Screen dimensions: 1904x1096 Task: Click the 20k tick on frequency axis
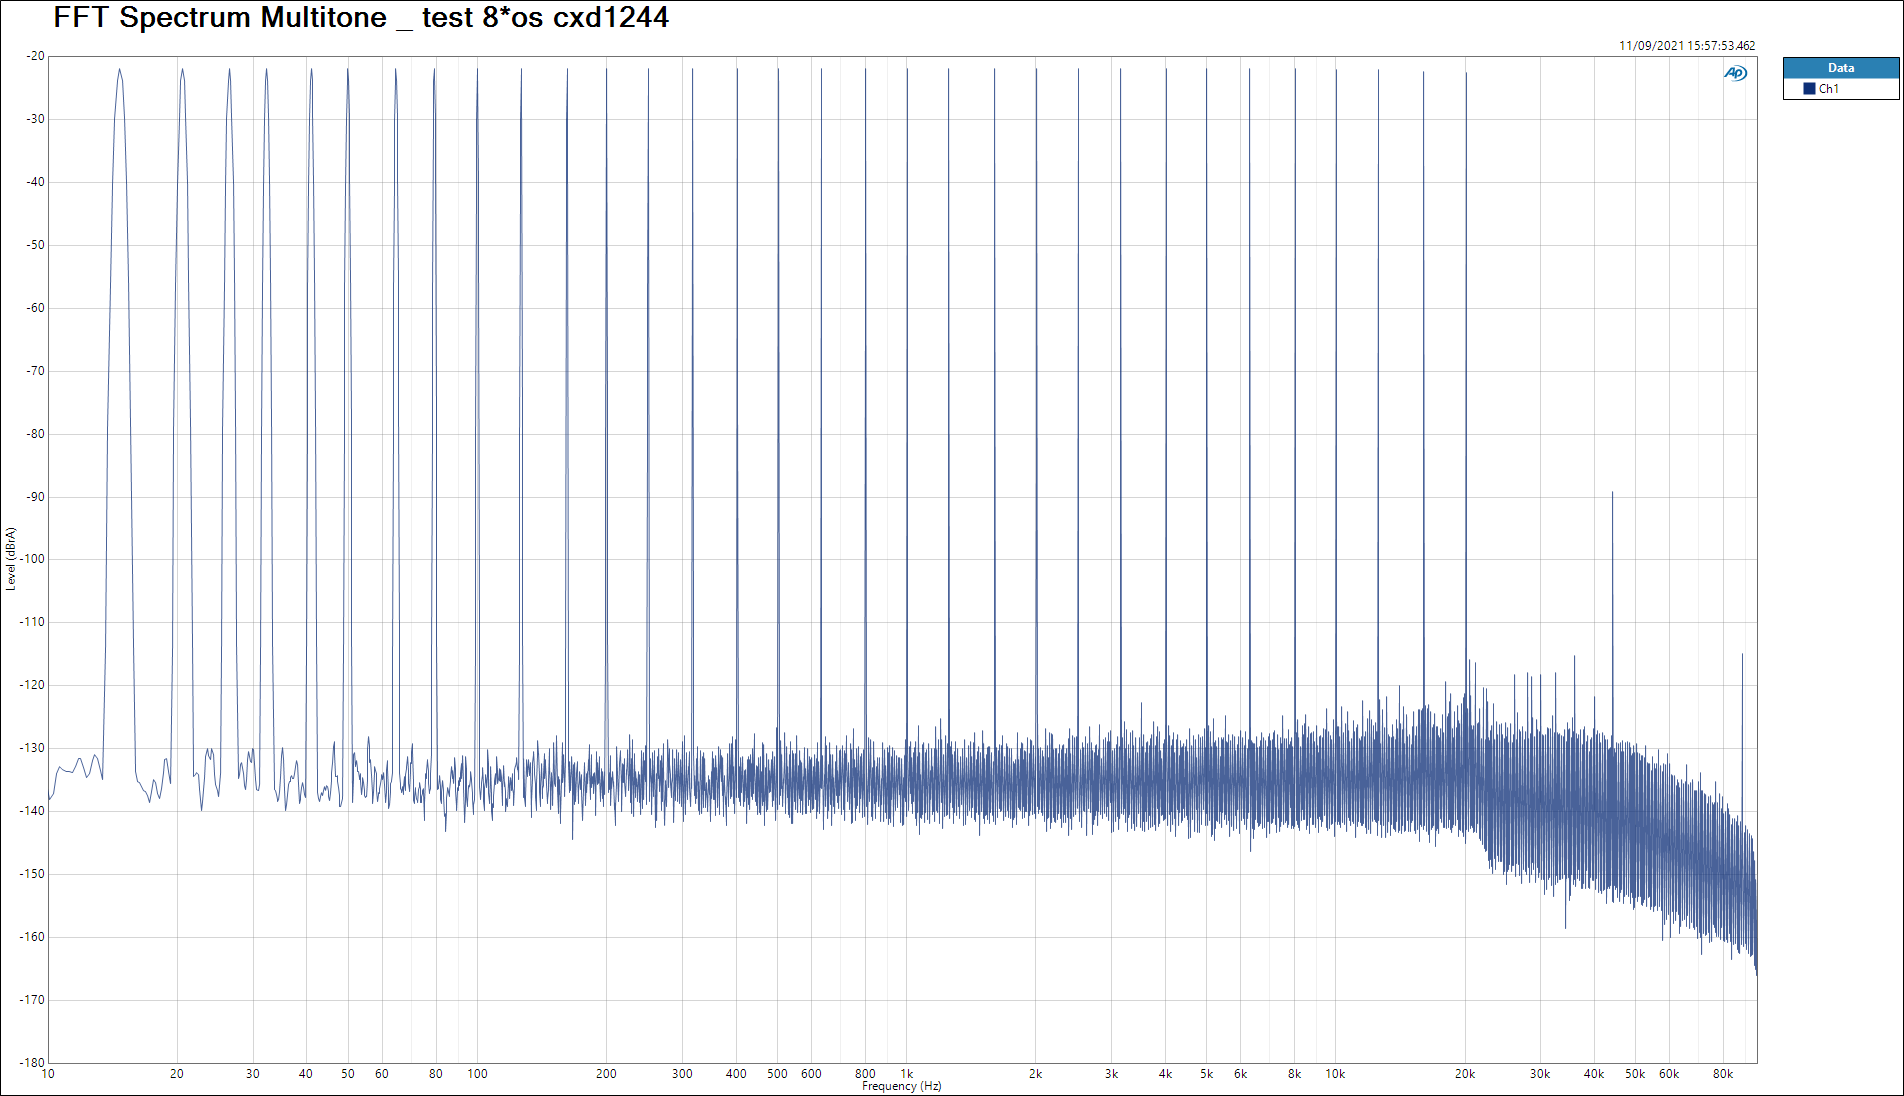coord(1465,1074)
